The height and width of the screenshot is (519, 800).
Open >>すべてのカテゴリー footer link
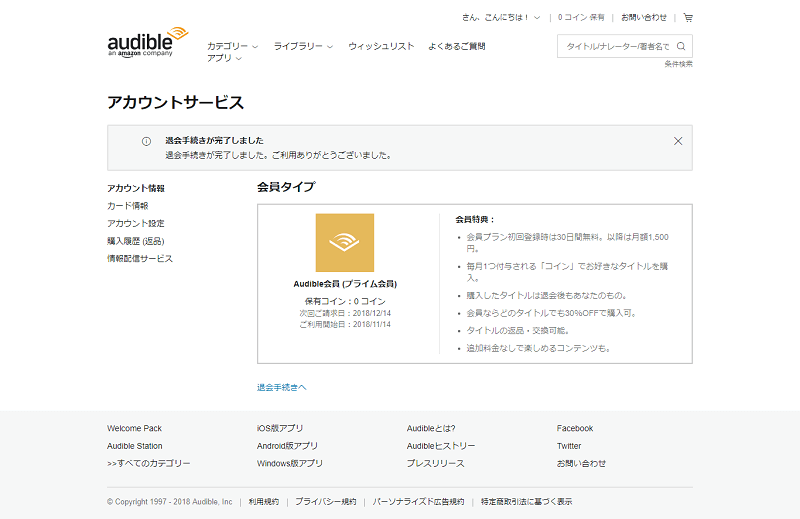[148, 463]
